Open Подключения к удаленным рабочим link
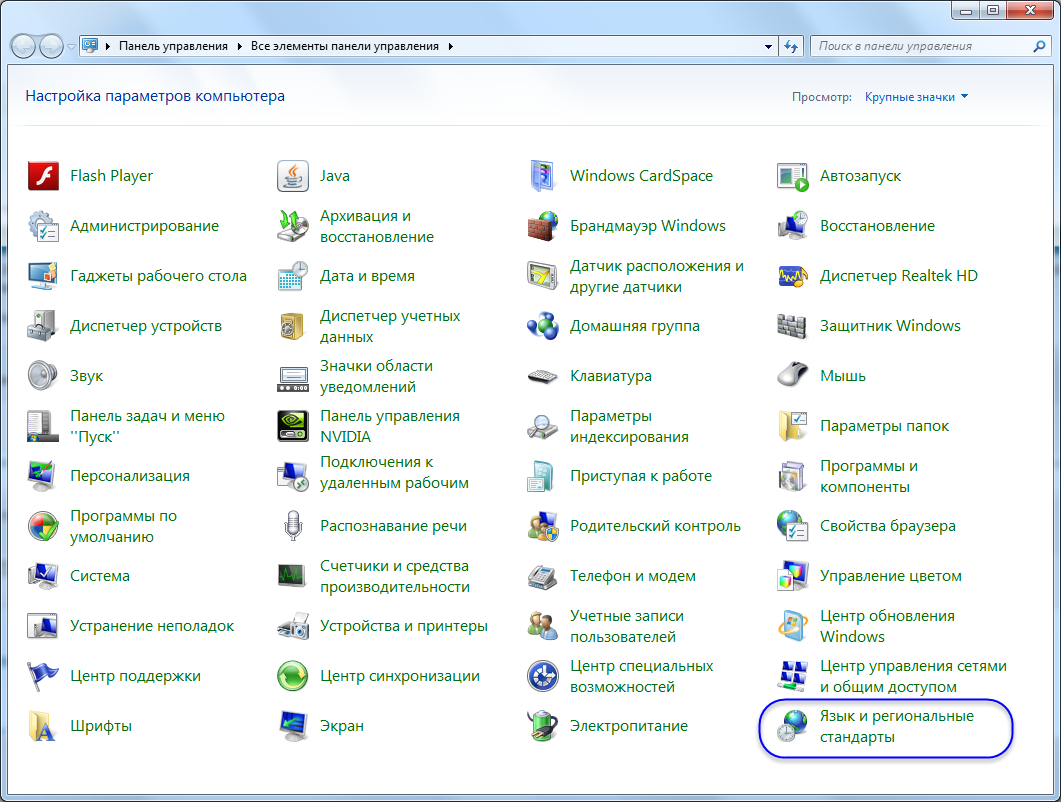 394,472
